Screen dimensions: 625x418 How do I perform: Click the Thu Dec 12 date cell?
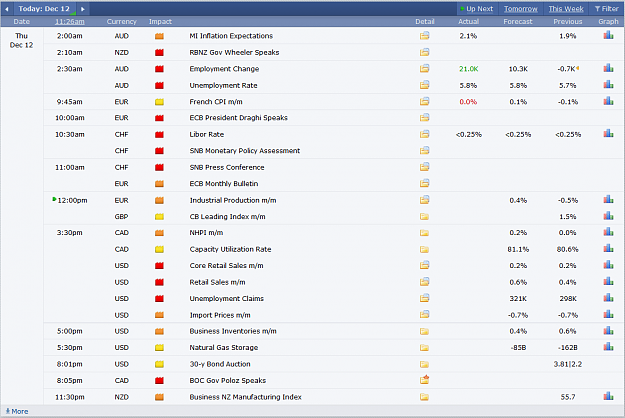(22, 40)
